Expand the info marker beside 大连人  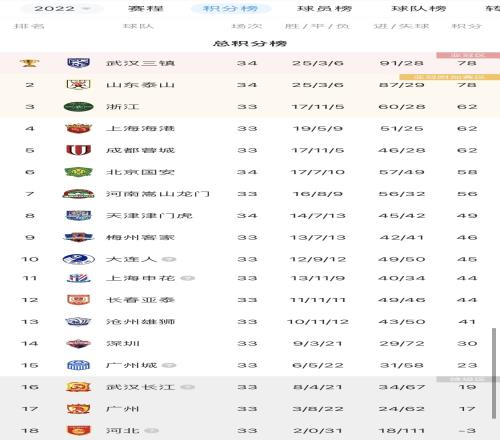pos(169,259)
